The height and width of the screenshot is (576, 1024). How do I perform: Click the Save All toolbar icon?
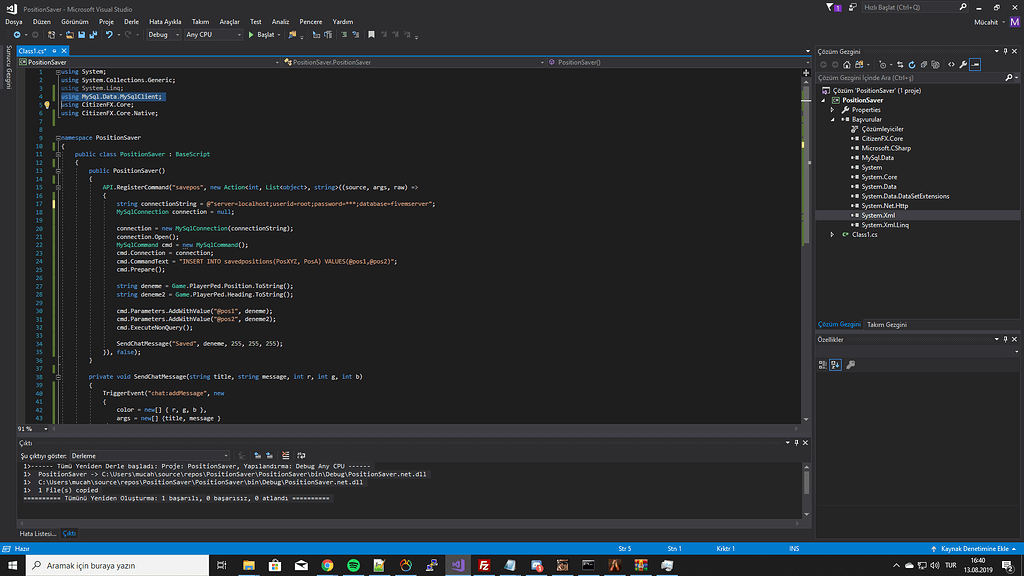92,34
